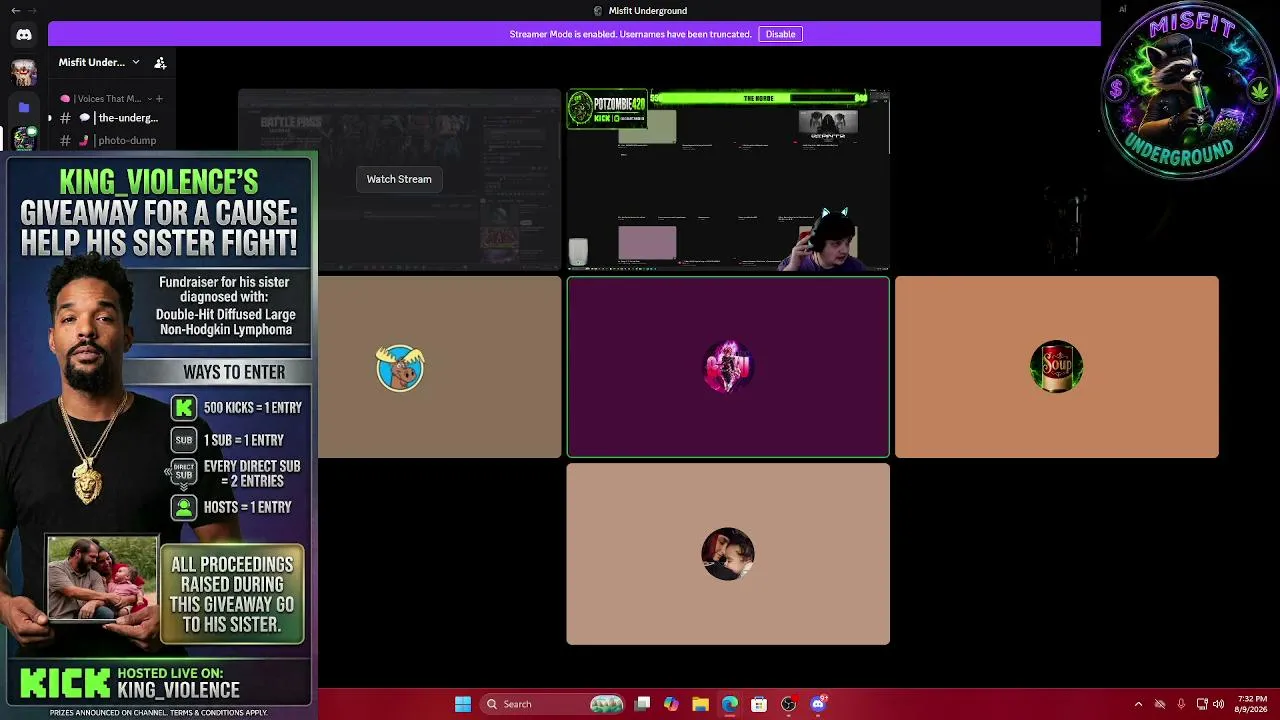The image size is (1280, 720).
Task: Open the clock and date panel
Action: point(1251,704)
